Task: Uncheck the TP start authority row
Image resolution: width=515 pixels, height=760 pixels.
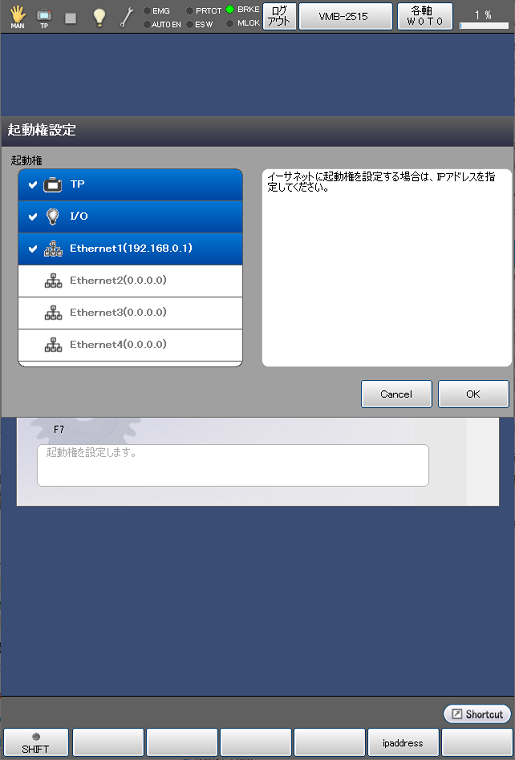Action: pos(130,185)
